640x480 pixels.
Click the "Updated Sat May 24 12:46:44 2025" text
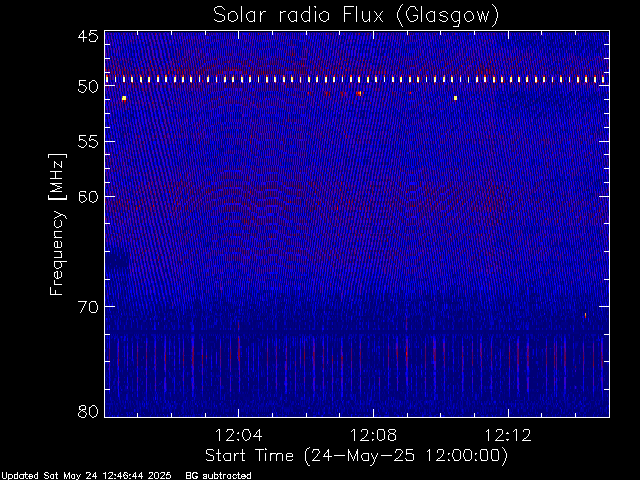(x=86, y=476)
